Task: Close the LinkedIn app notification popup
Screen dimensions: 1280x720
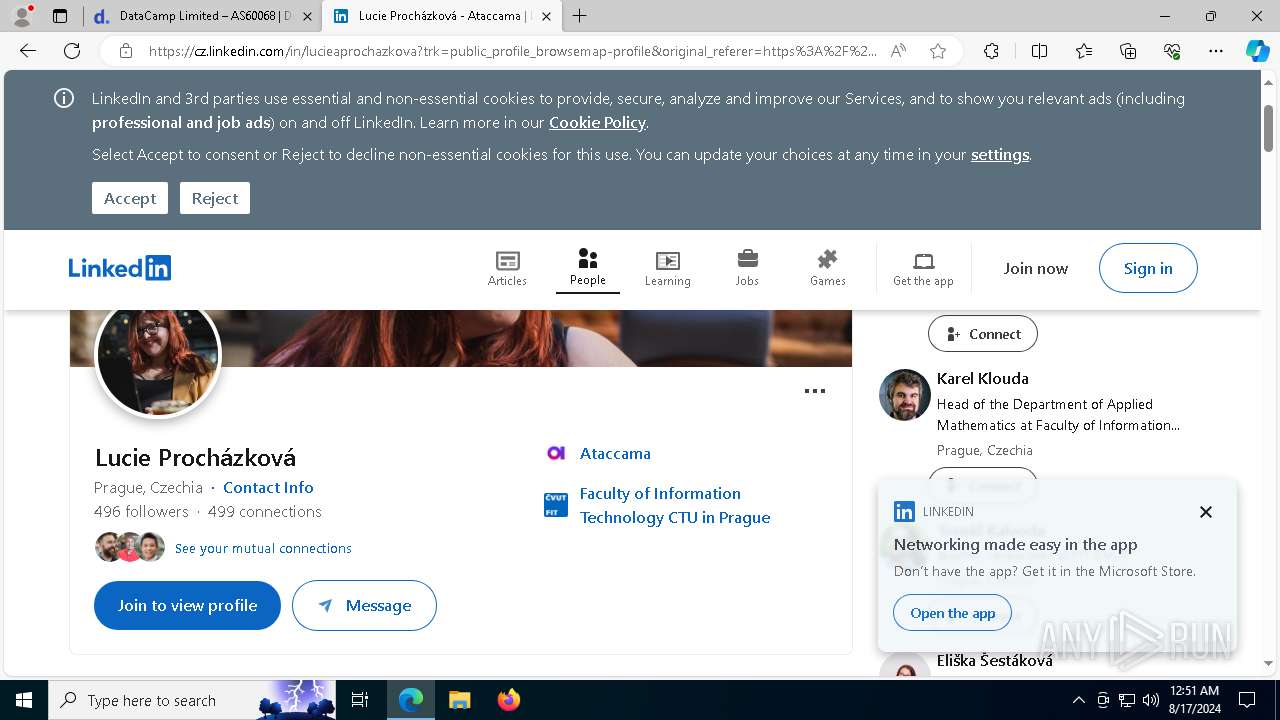Action: [x=1205, y=512]
